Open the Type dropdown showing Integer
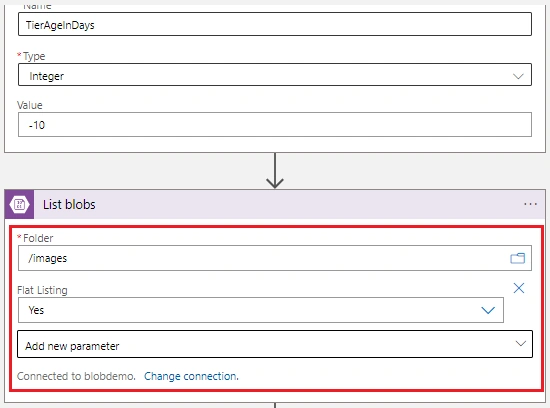Viewport: 550px width, 408px height. pos(275,75)
